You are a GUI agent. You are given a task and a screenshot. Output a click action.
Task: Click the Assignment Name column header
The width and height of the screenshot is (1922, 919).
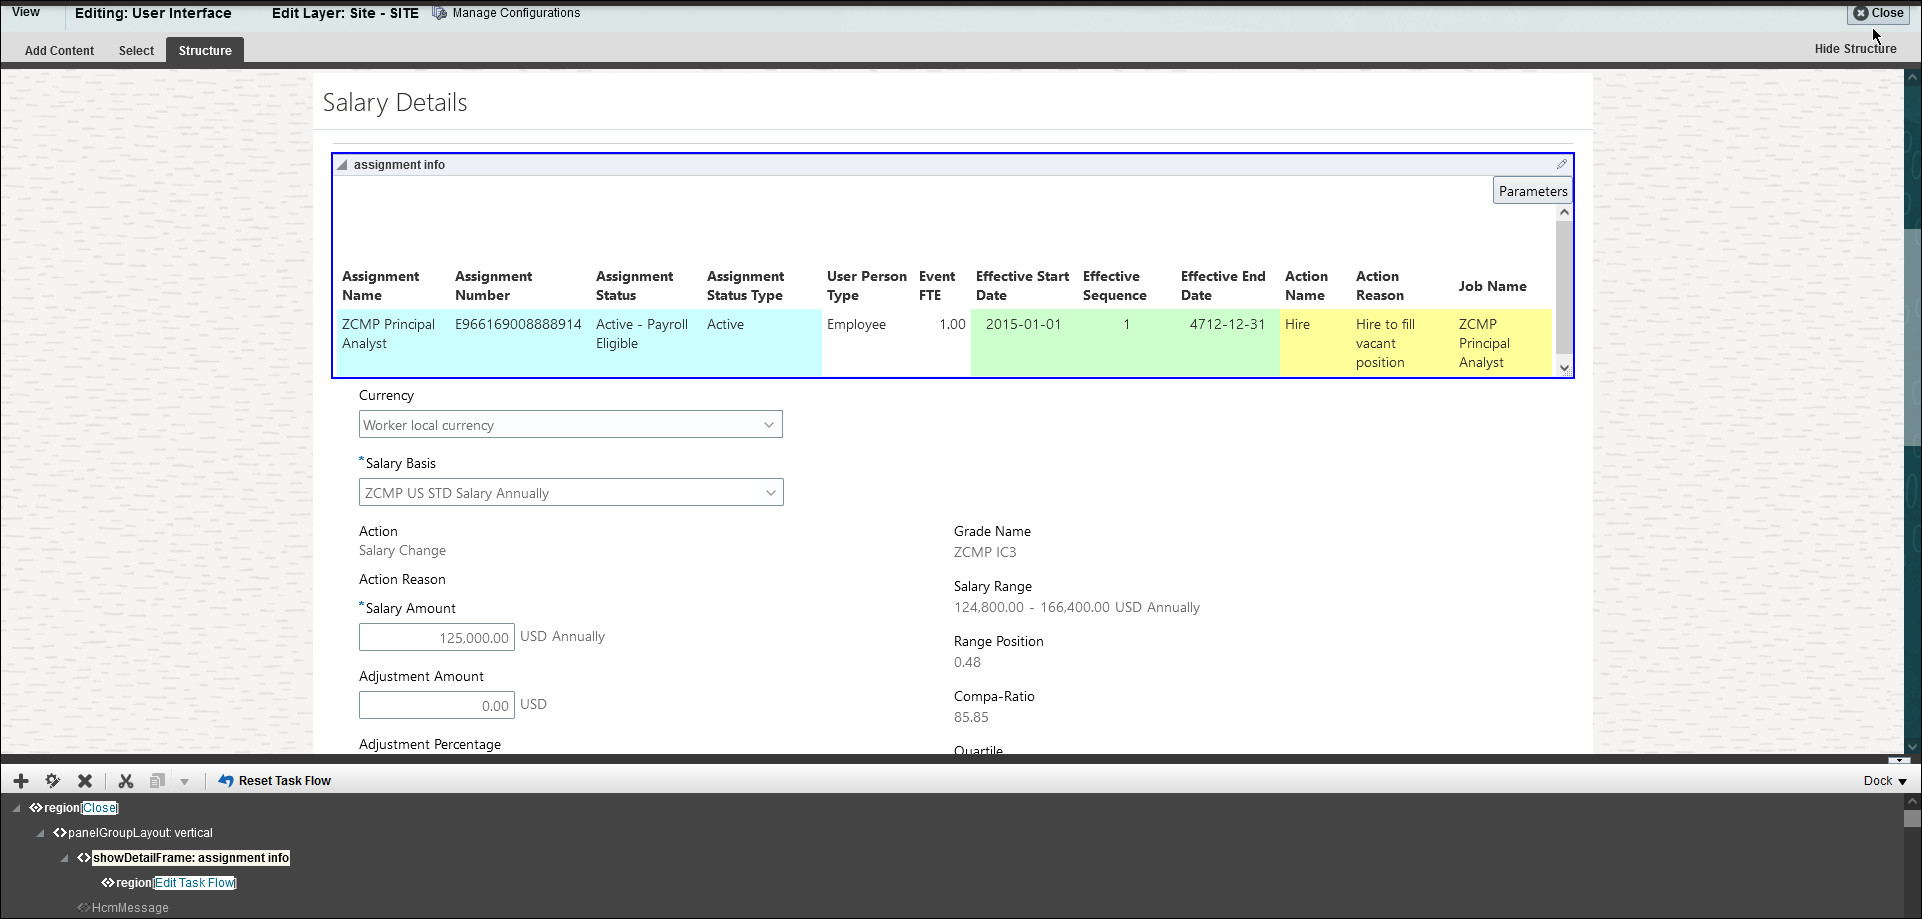pyautogui.click(x=380, y=286)
